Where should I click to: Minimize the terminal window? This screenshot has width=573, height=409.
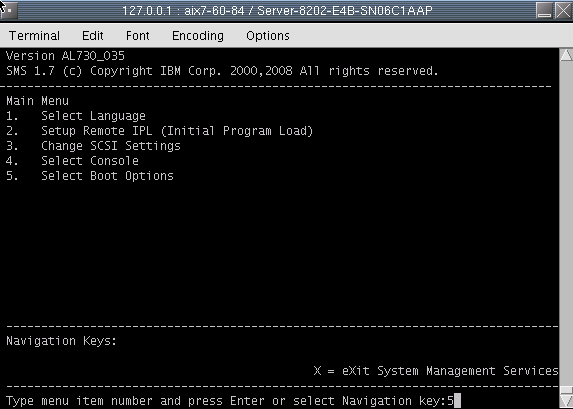(544, 10)
